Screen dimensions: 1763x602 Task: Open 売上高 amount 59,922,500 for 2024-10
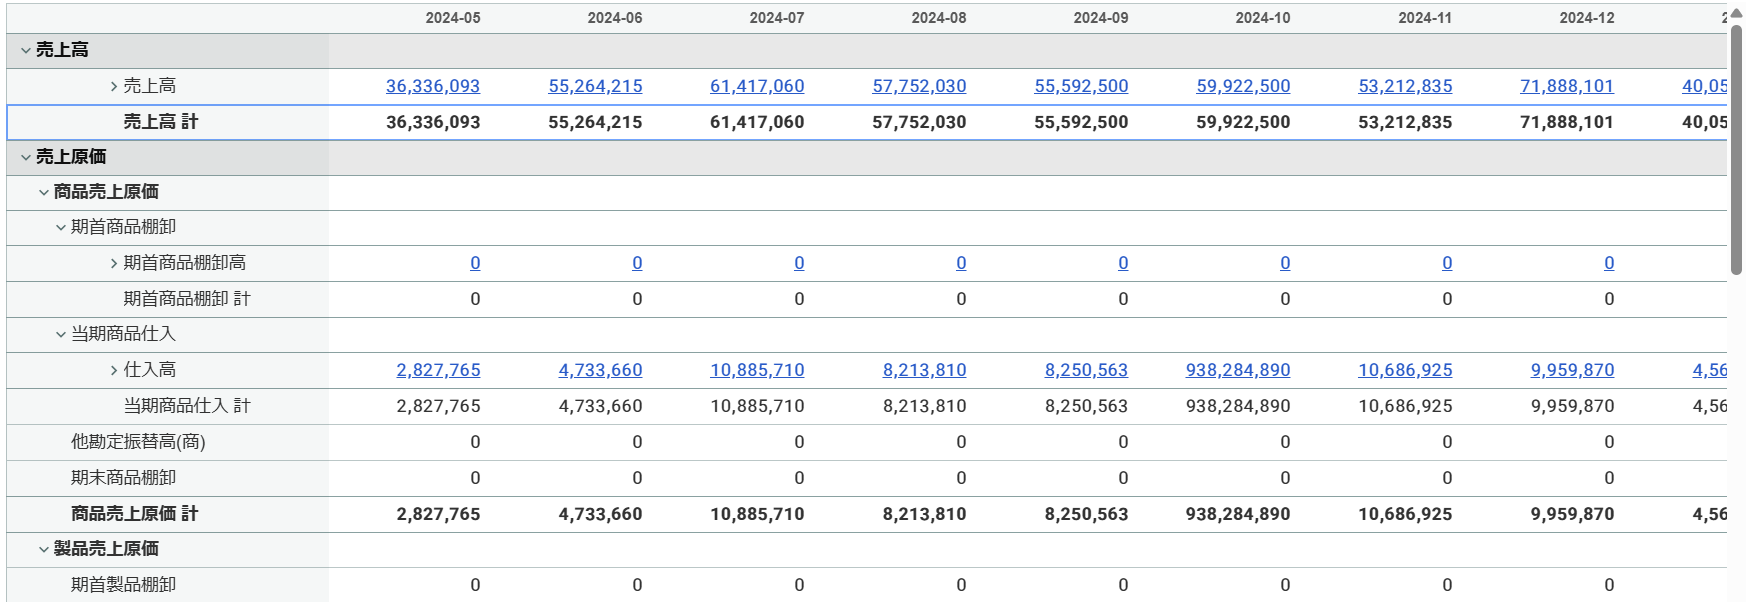(1243, 86)
